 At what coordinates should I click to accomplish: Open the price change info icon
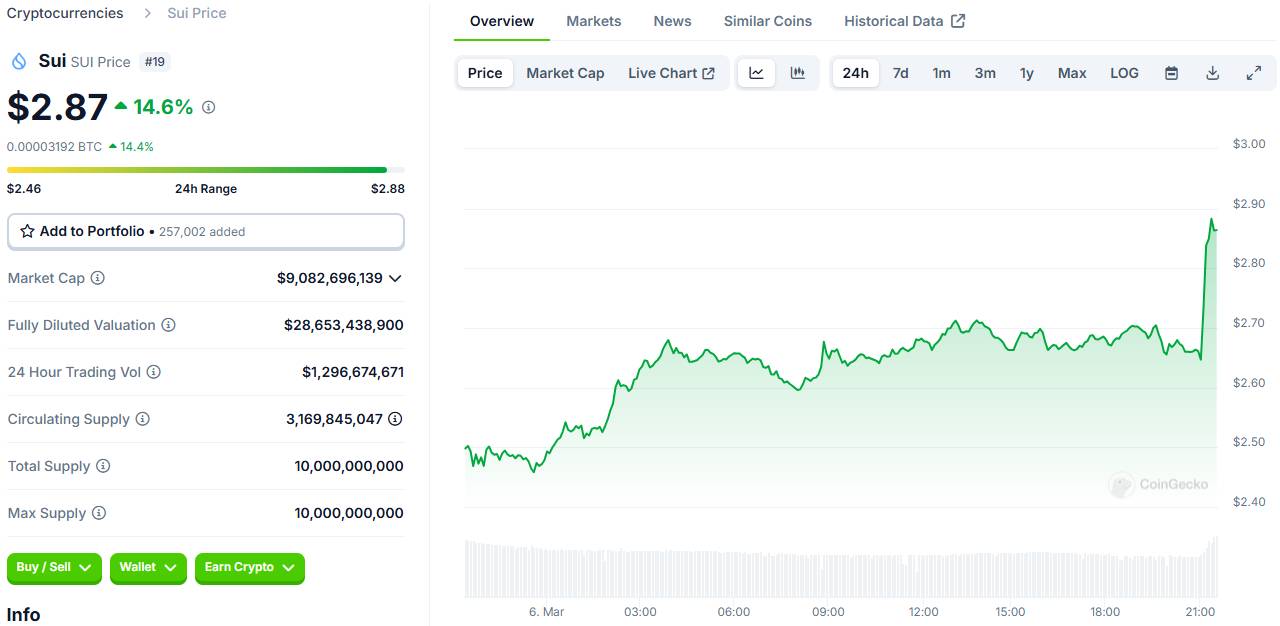click(208, 107)
